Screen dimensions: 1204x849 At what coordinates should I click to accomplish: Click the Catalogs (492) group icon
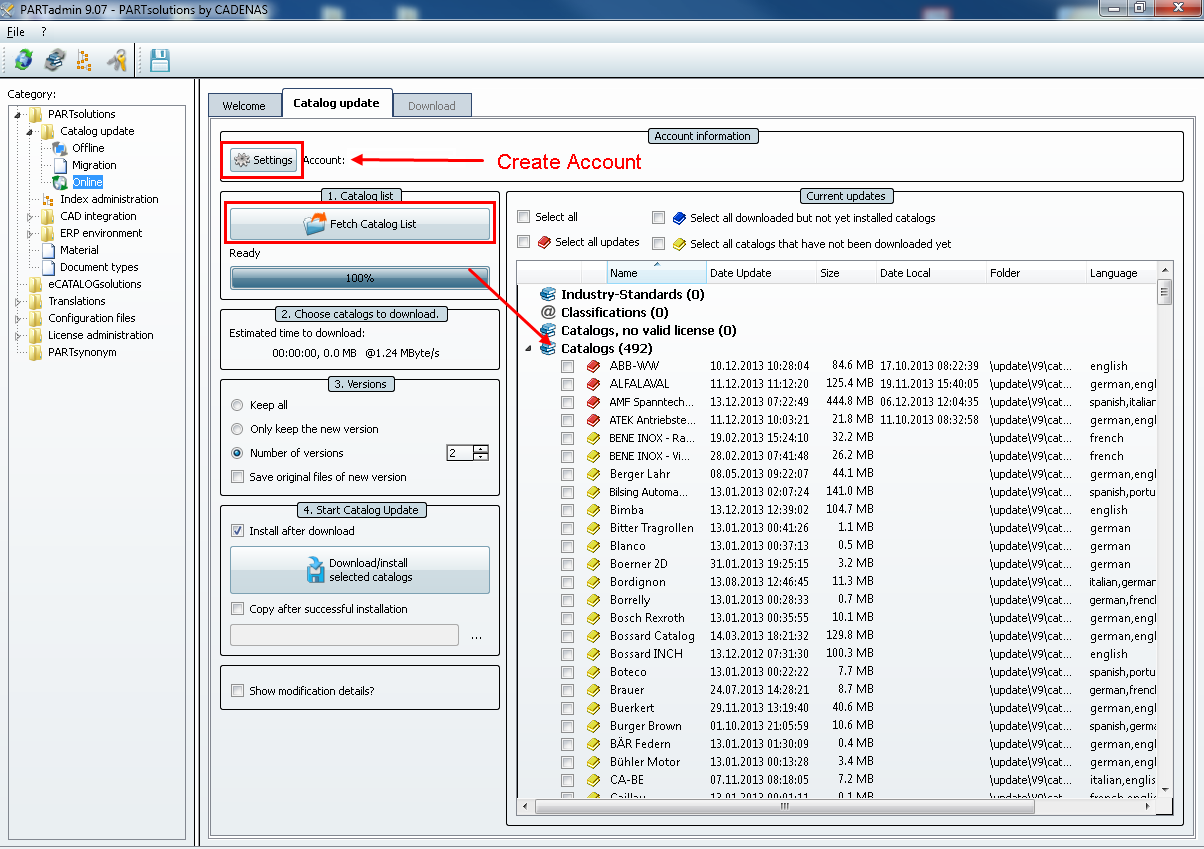tap(547, 348)
